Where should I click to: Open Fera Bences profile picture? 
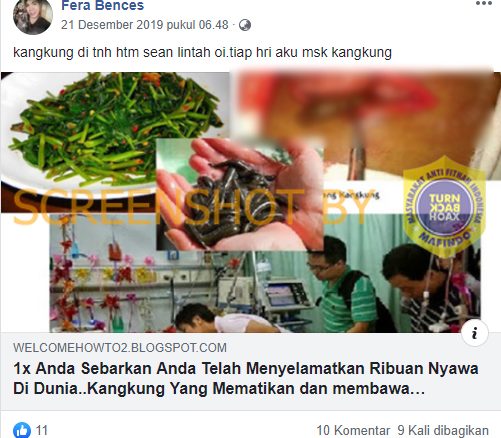coord(33,17)
